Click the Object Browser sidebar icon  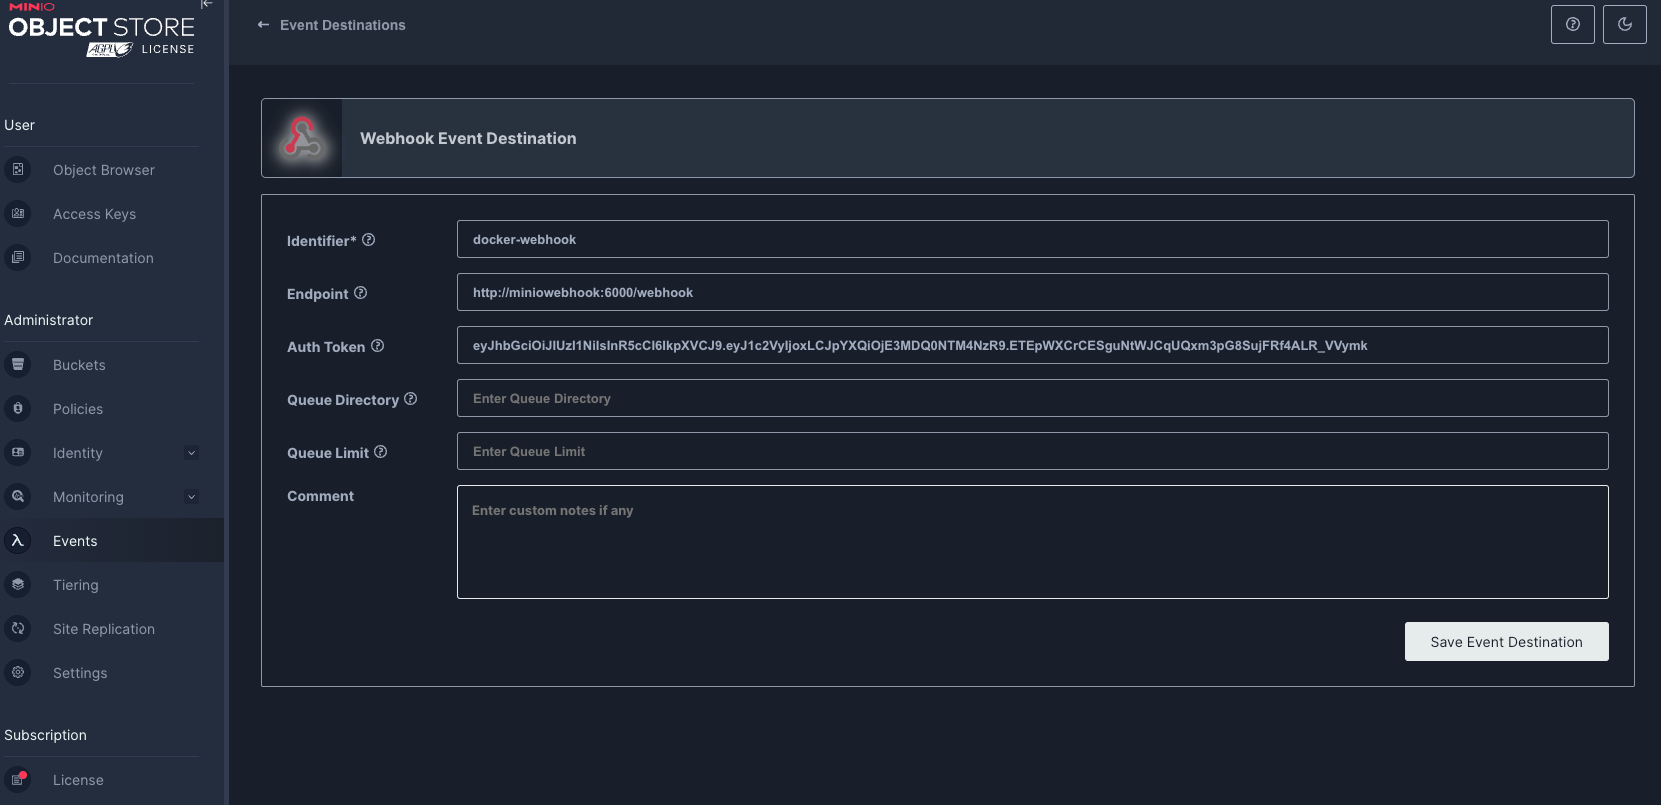pyautogui.click(x=18, y=169)
